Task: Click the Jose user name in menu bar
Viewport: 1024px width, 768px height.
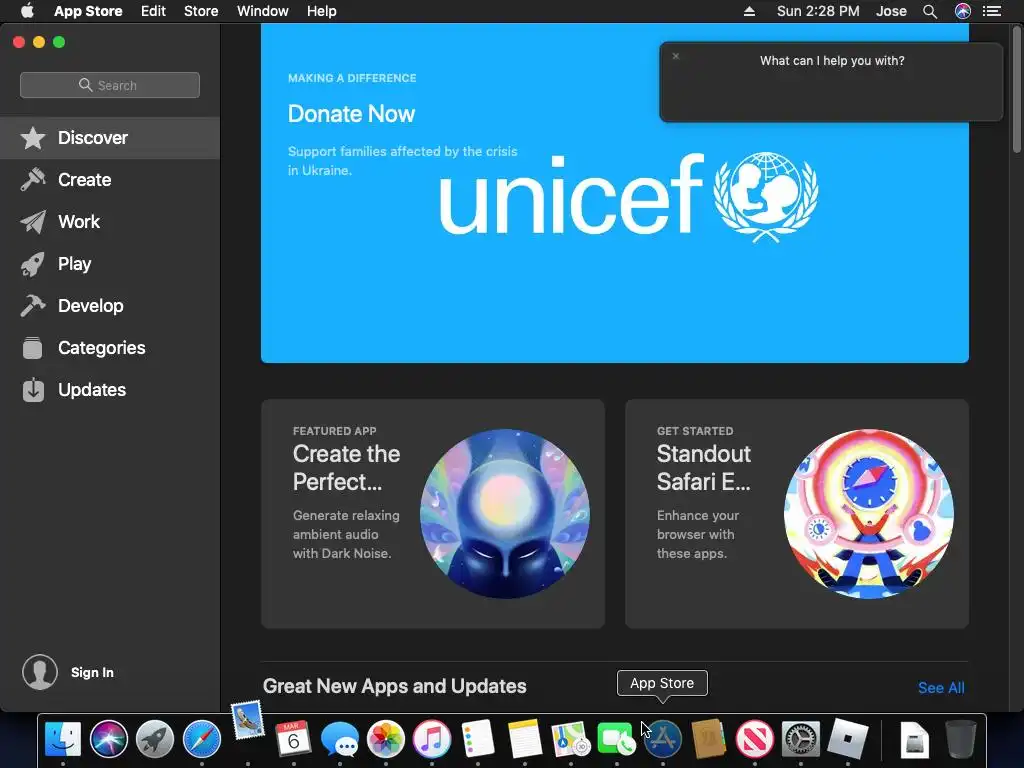Action: pyautogui.click(x=891, y=11)
